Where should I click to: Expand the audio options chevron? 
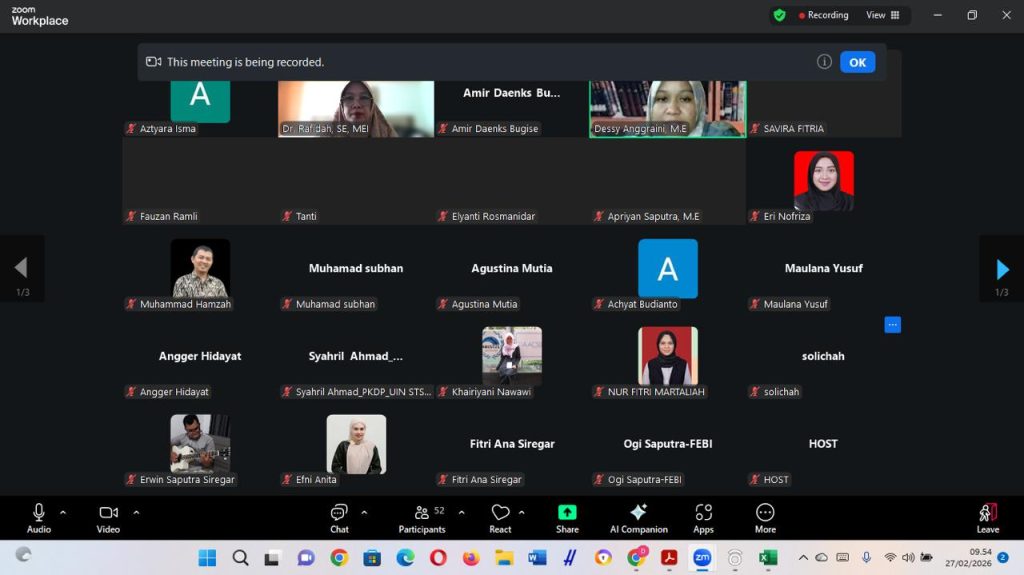click(63, 512)
